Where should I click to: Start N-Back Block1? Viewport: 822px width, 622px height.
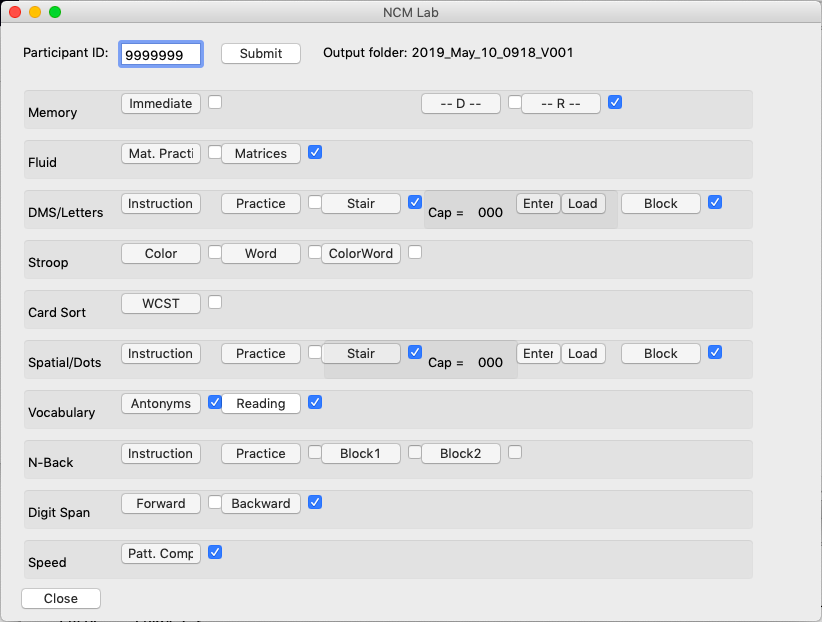[361, 453]
